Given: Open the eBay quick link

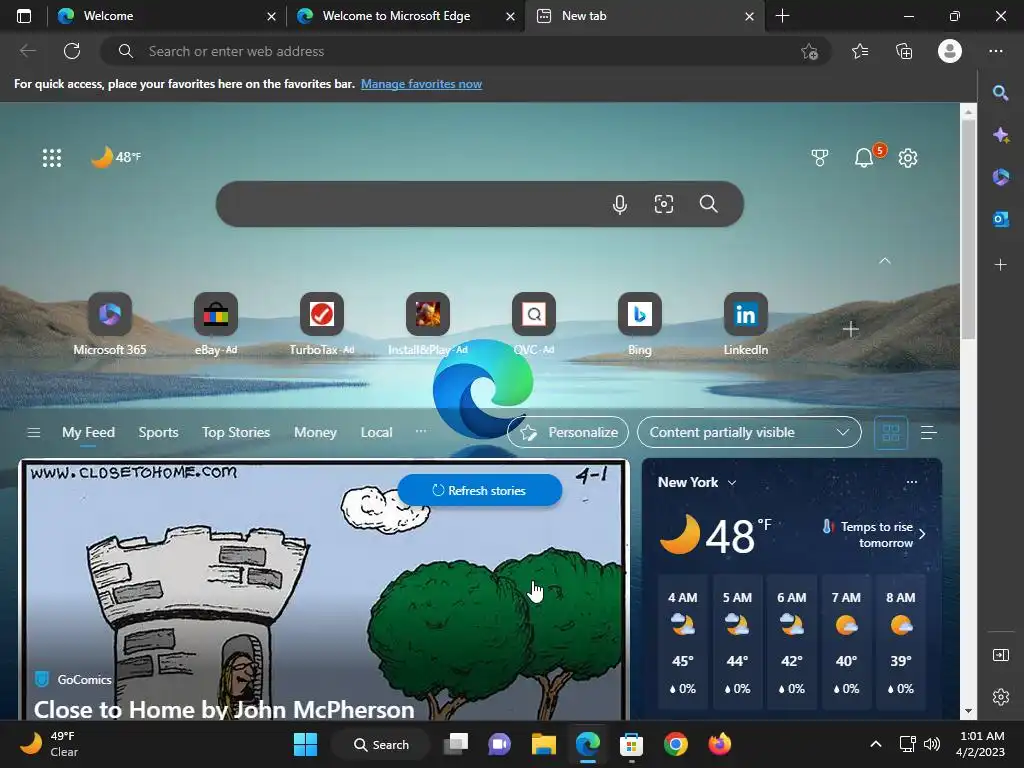Looking at the screenshot, I should 216,325.
